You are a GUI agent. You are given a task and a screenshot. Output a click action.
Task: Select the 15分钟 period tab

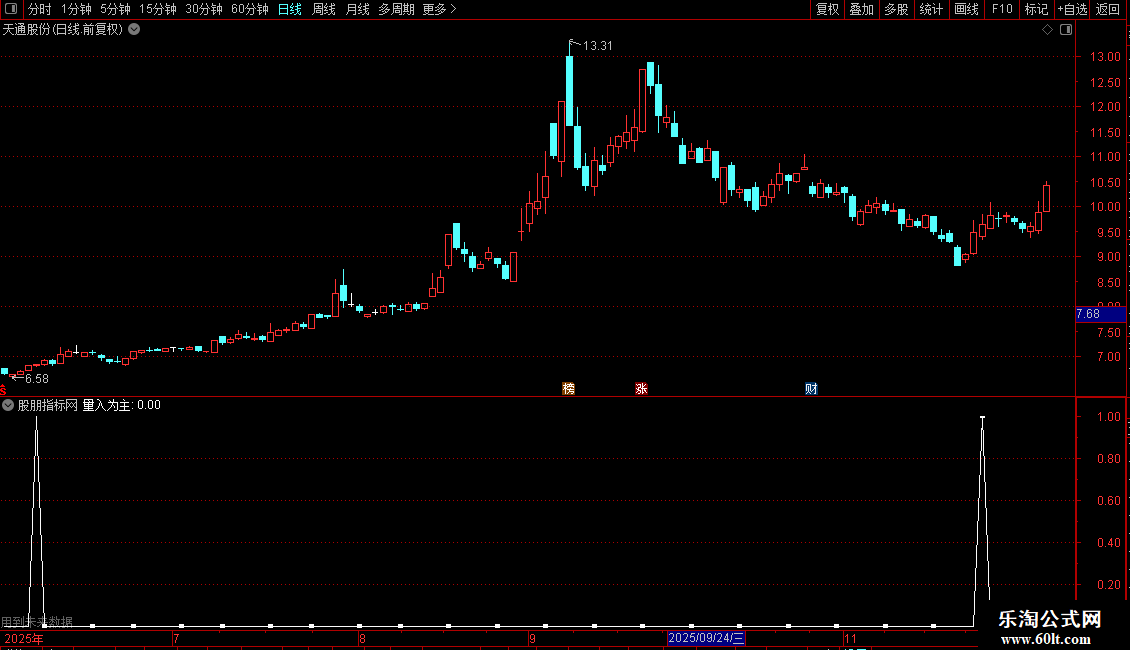coord(157,9)
